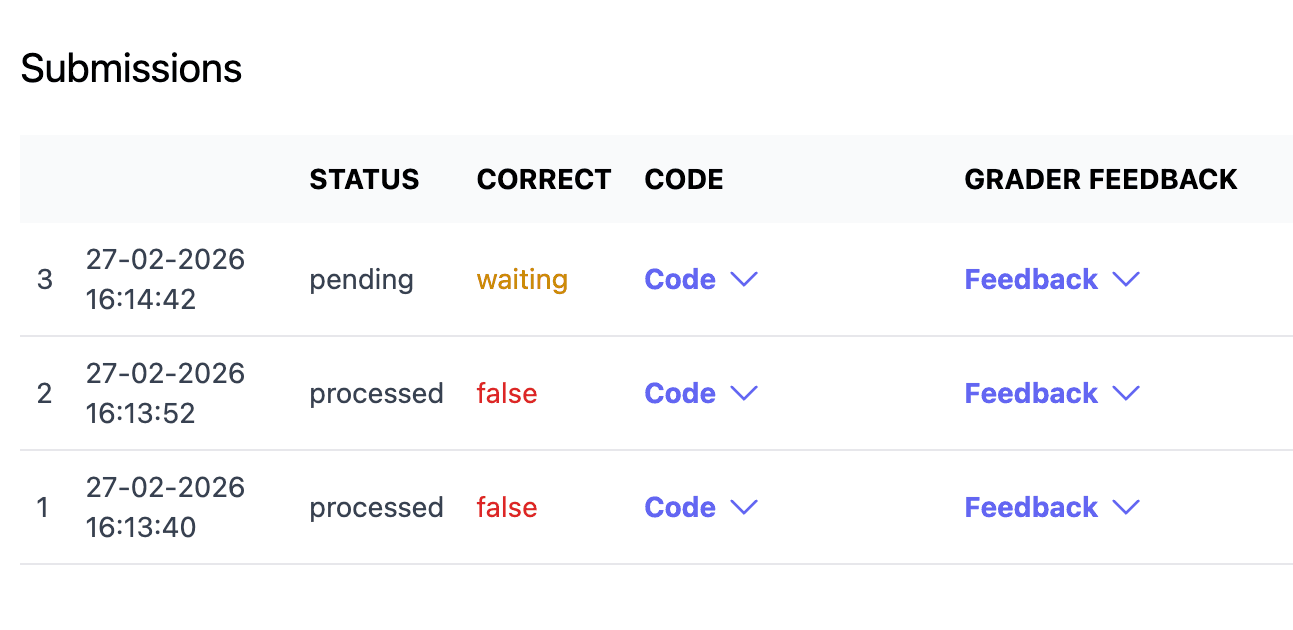Click the chevron beside Feedback for submission 3
Viewport: 1293px width, 630px height.
click(x=1126, y=280)
